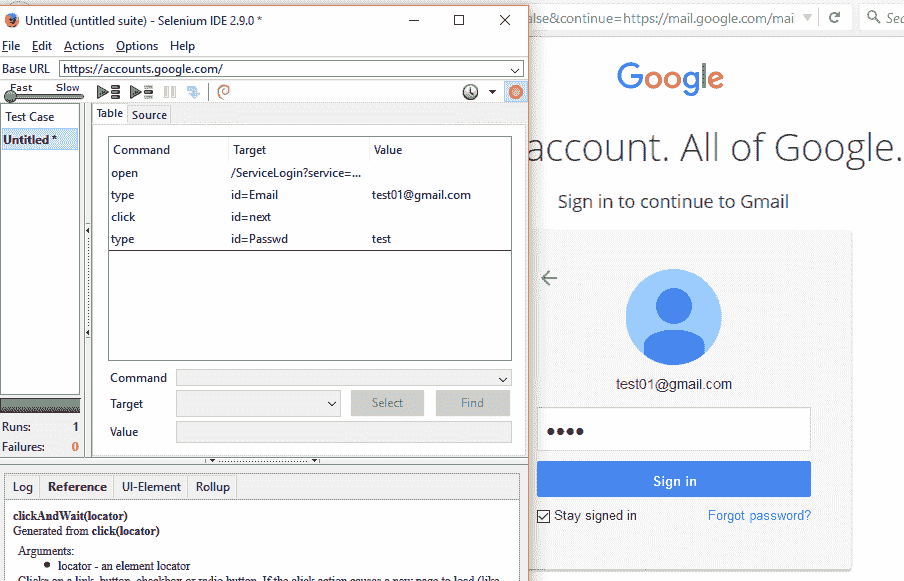Click the test progress bar
The width and height of the screenshot is (904, 581).
click(40, 406)
